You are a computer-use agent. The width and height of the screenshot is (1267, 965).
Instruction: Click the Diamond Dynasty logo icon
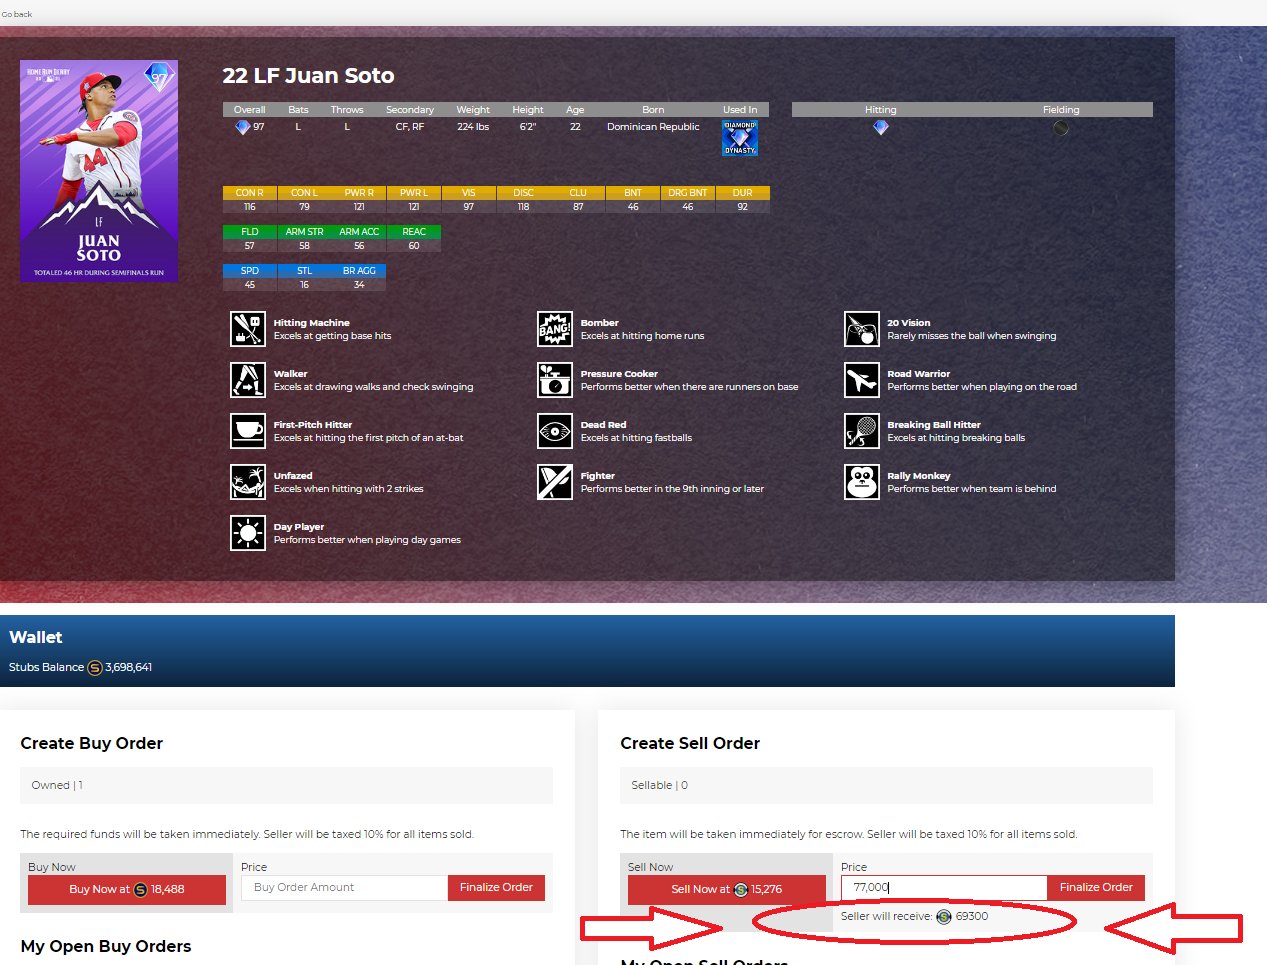point(740,138)
